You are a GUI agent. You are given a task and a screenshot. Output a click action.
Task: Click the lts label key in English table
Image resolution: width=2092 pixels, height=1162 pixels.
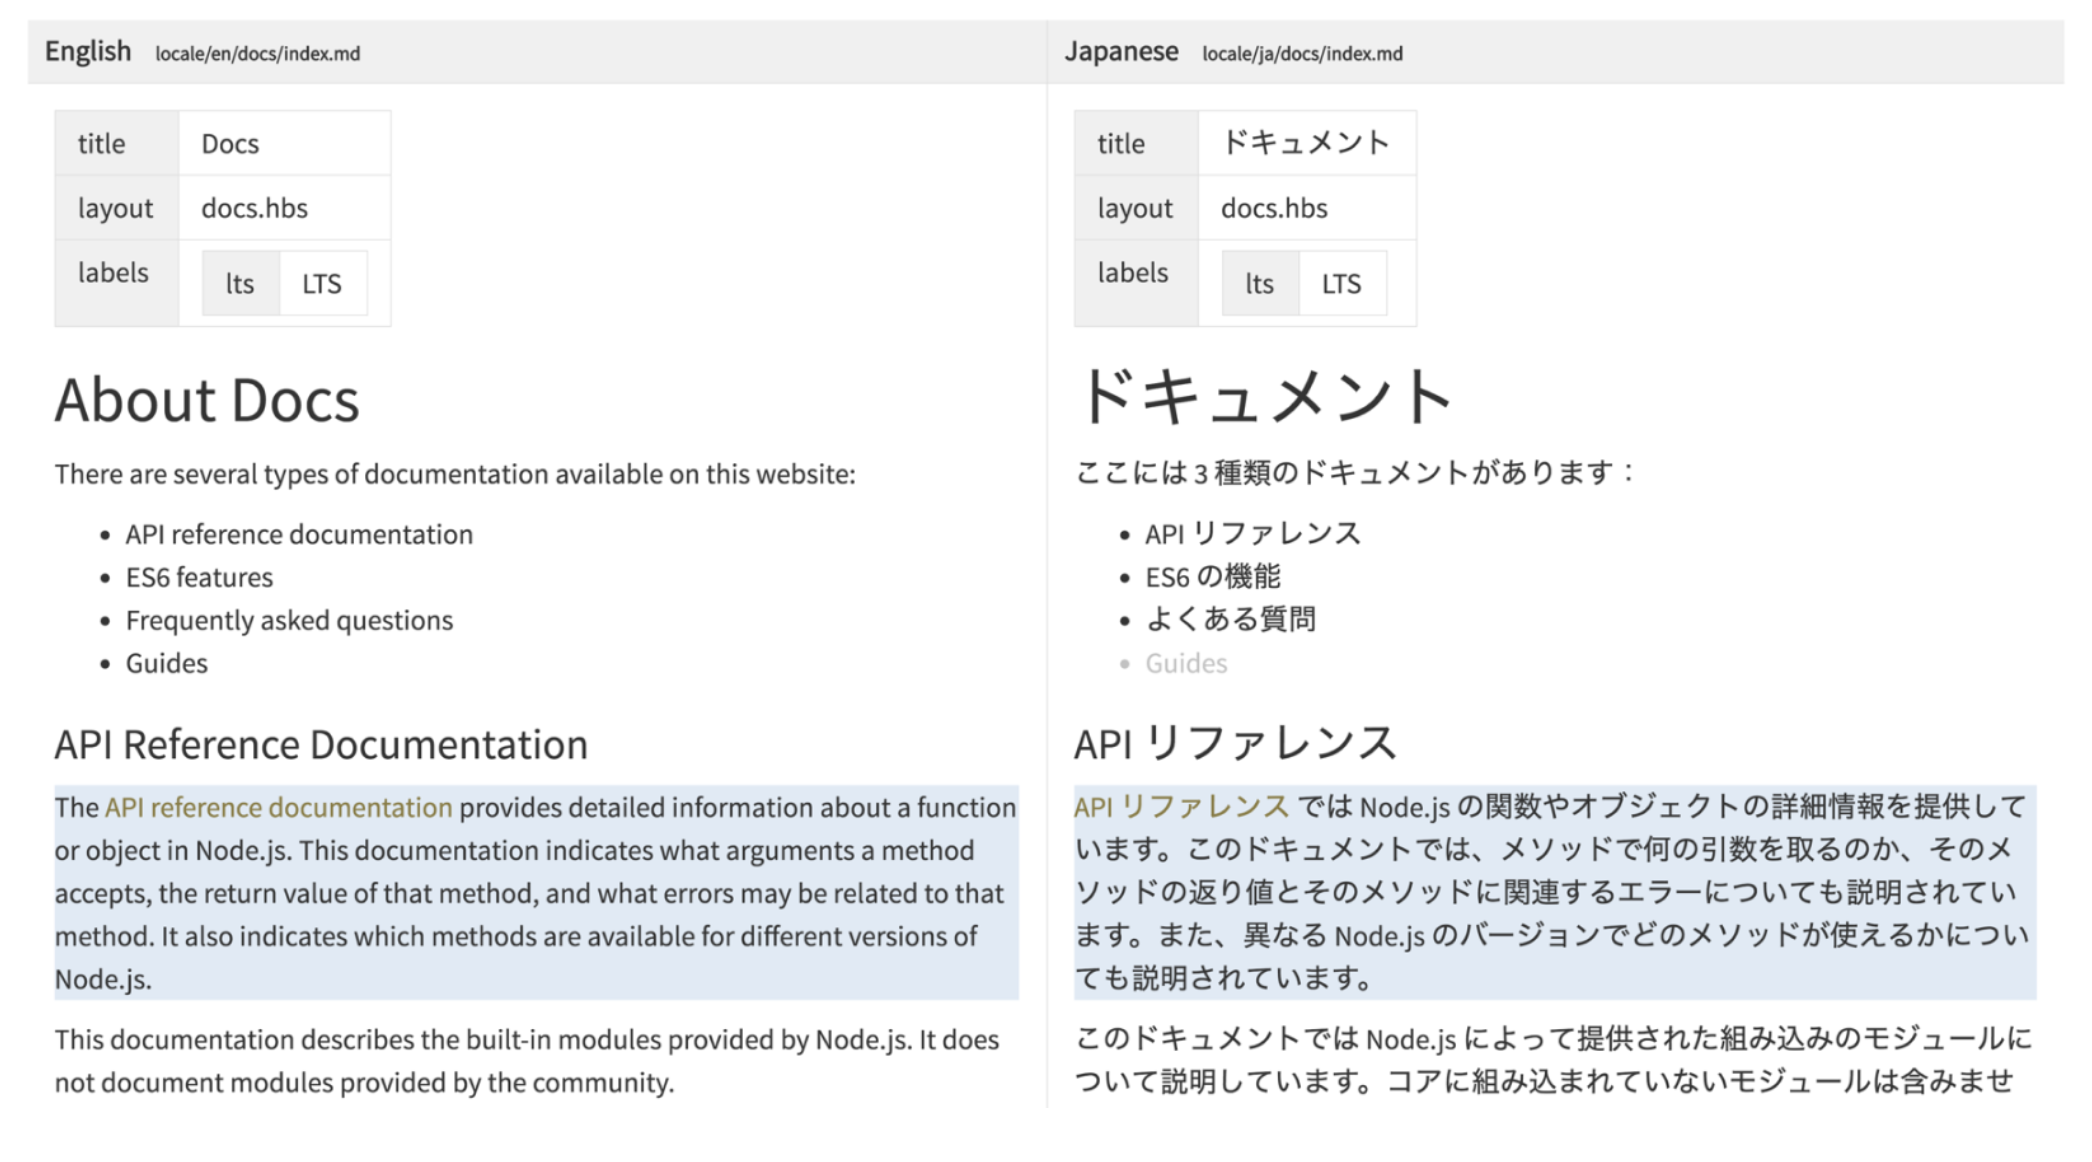pyautogui.click(x=240, y=284)
